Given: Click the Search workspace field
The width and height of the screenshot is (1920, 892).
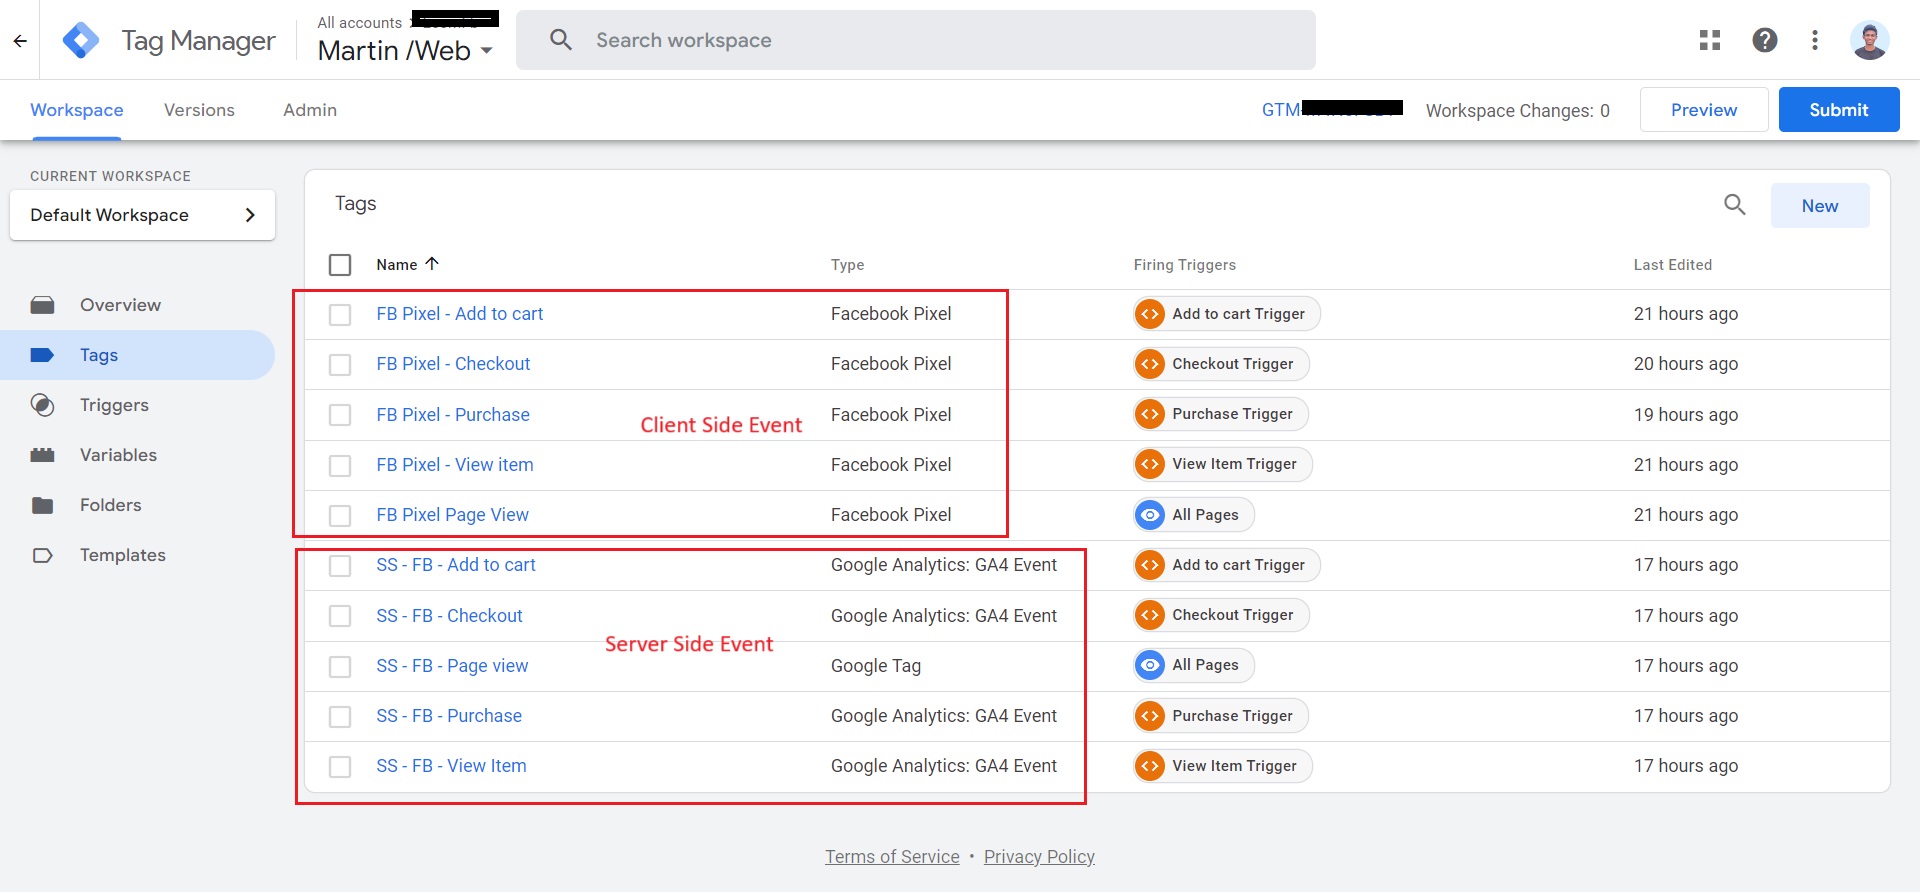Looking at the screenshot, I should tap(916, 40).
